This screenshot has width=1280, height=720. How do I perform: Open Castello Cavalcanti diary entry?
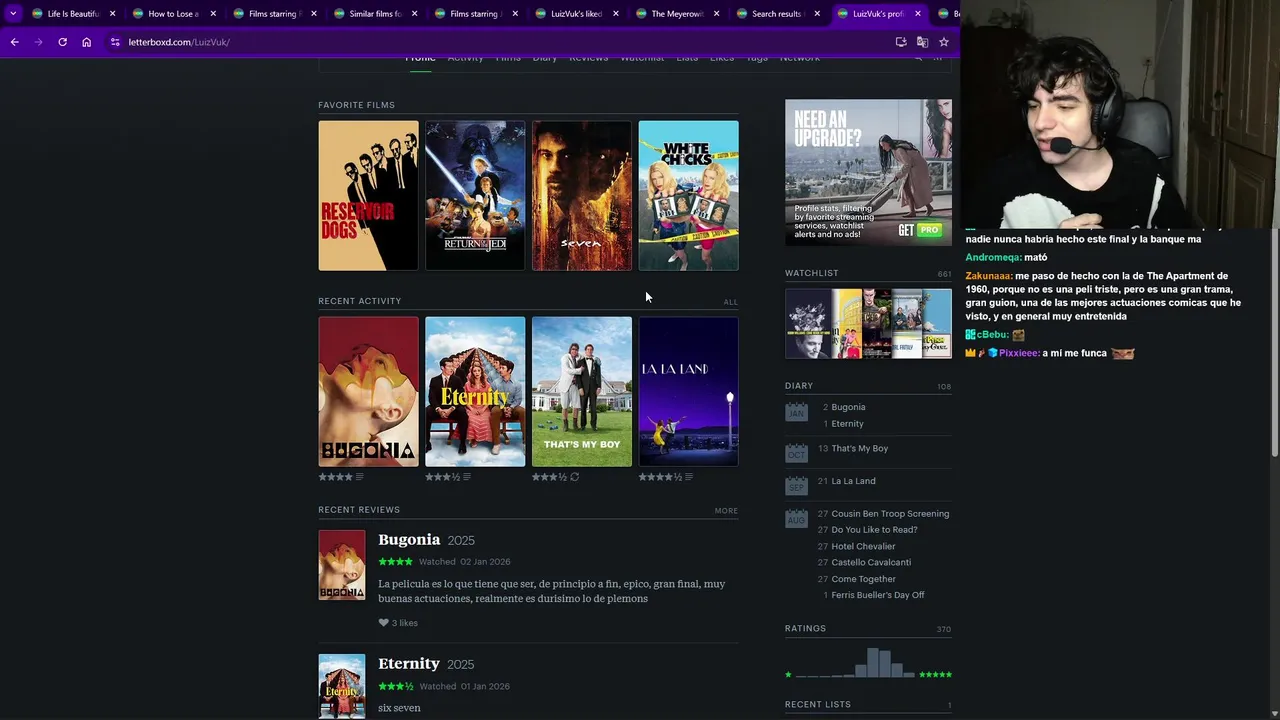(871, 563)
